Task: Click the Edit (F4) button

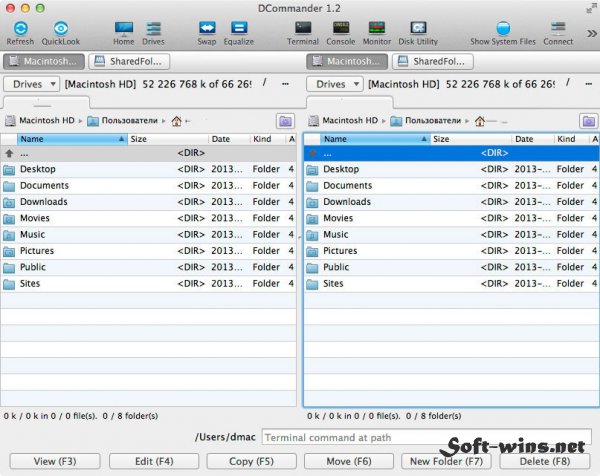Action: click(x=154, y=461)
